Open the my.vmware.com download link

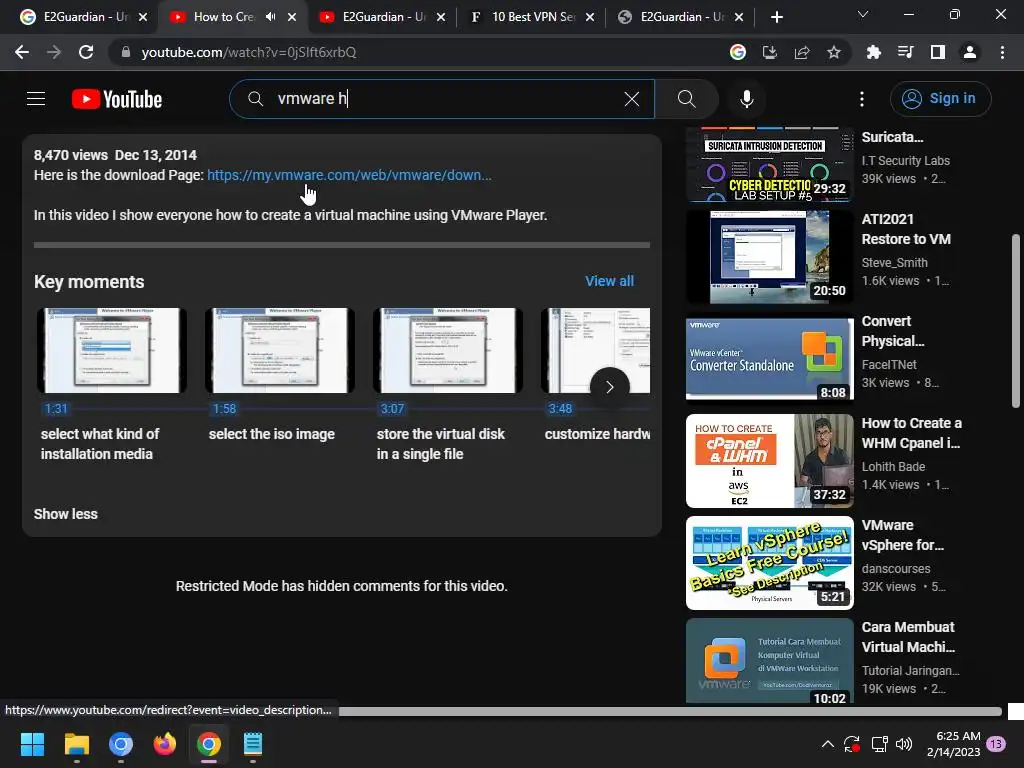pos(349,175)
